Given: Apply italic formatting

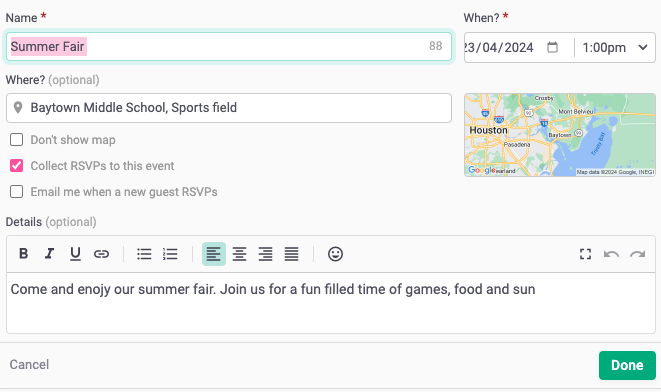Looking at the screenshot, I should click(x=49, y=254).
